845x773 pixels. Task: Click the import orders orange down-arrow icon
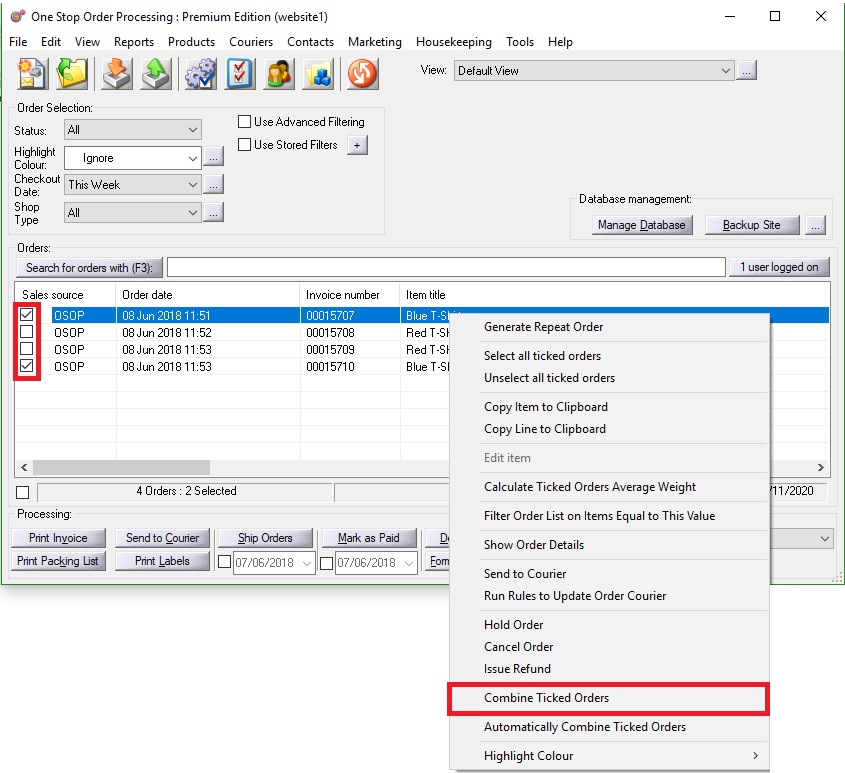coord(116,73)
